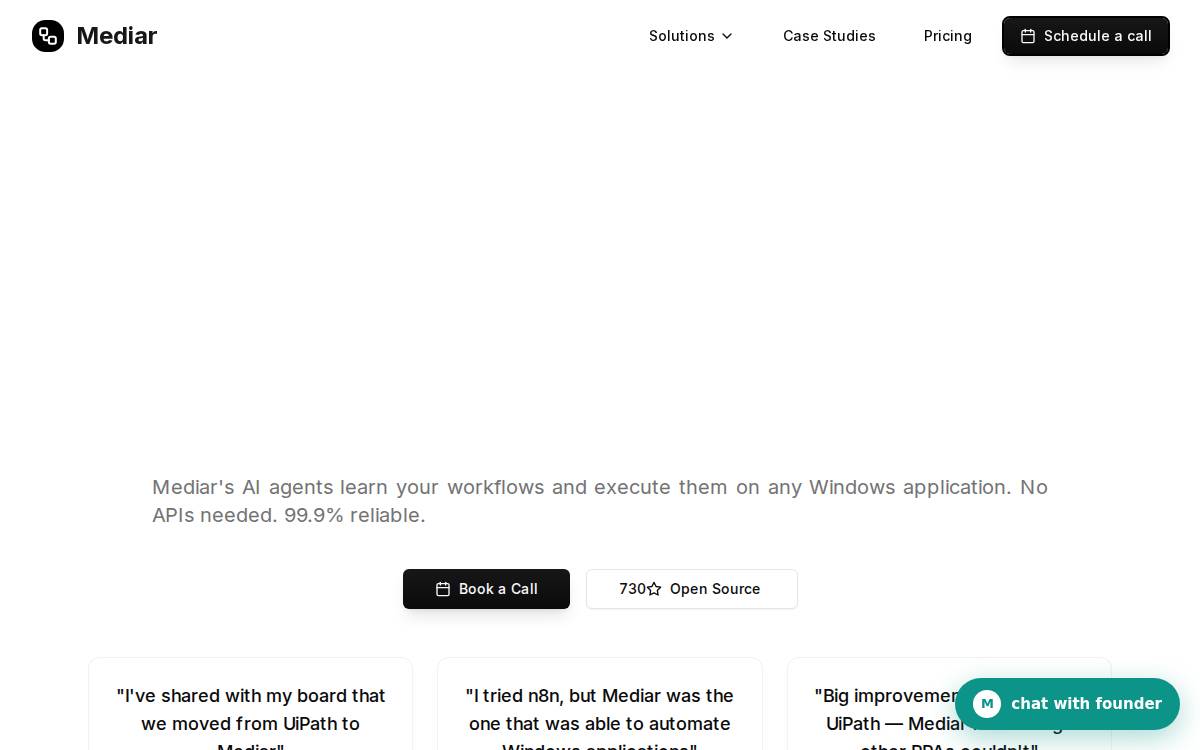Select the testimonial mentioning n8n
The image size is (1200, 750).
(x=600, y=704)
